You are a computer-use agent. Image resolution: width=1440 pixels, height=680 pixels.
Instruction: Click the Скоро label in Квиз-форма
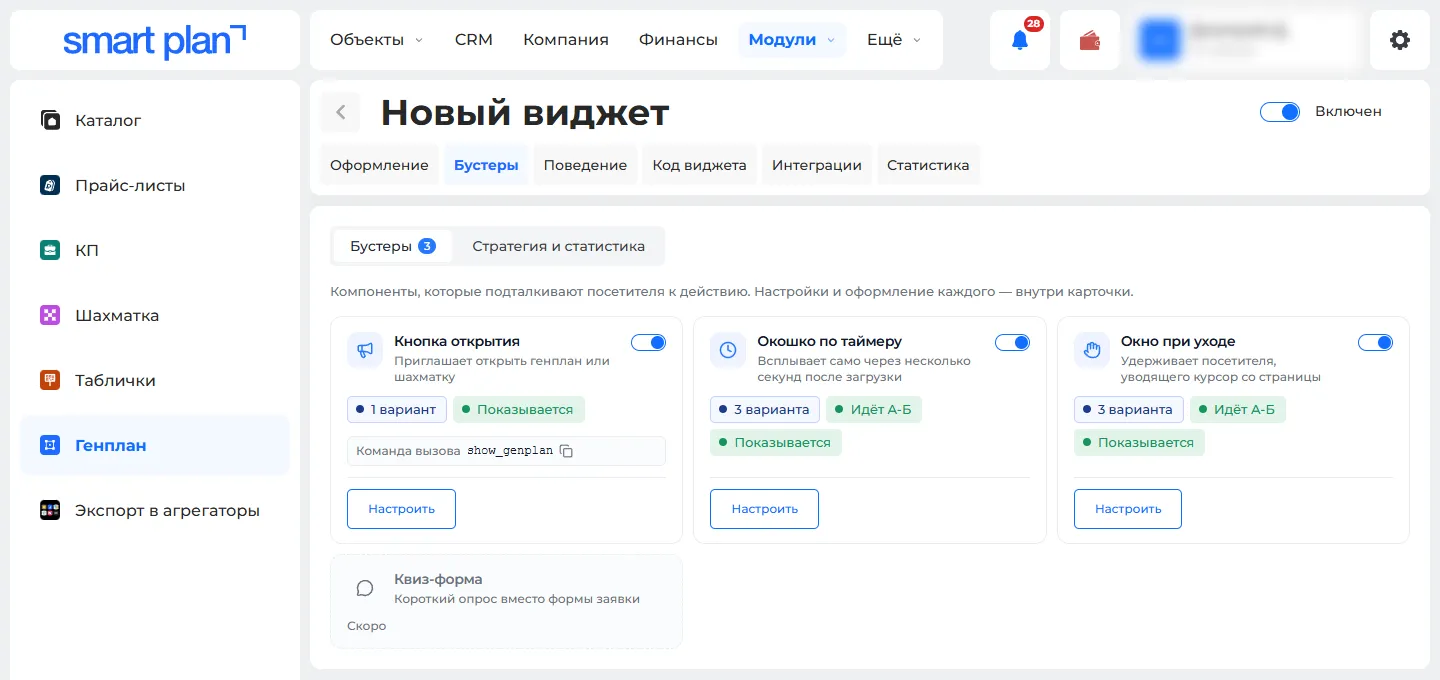pyautogui.click(x=366, y=626)
